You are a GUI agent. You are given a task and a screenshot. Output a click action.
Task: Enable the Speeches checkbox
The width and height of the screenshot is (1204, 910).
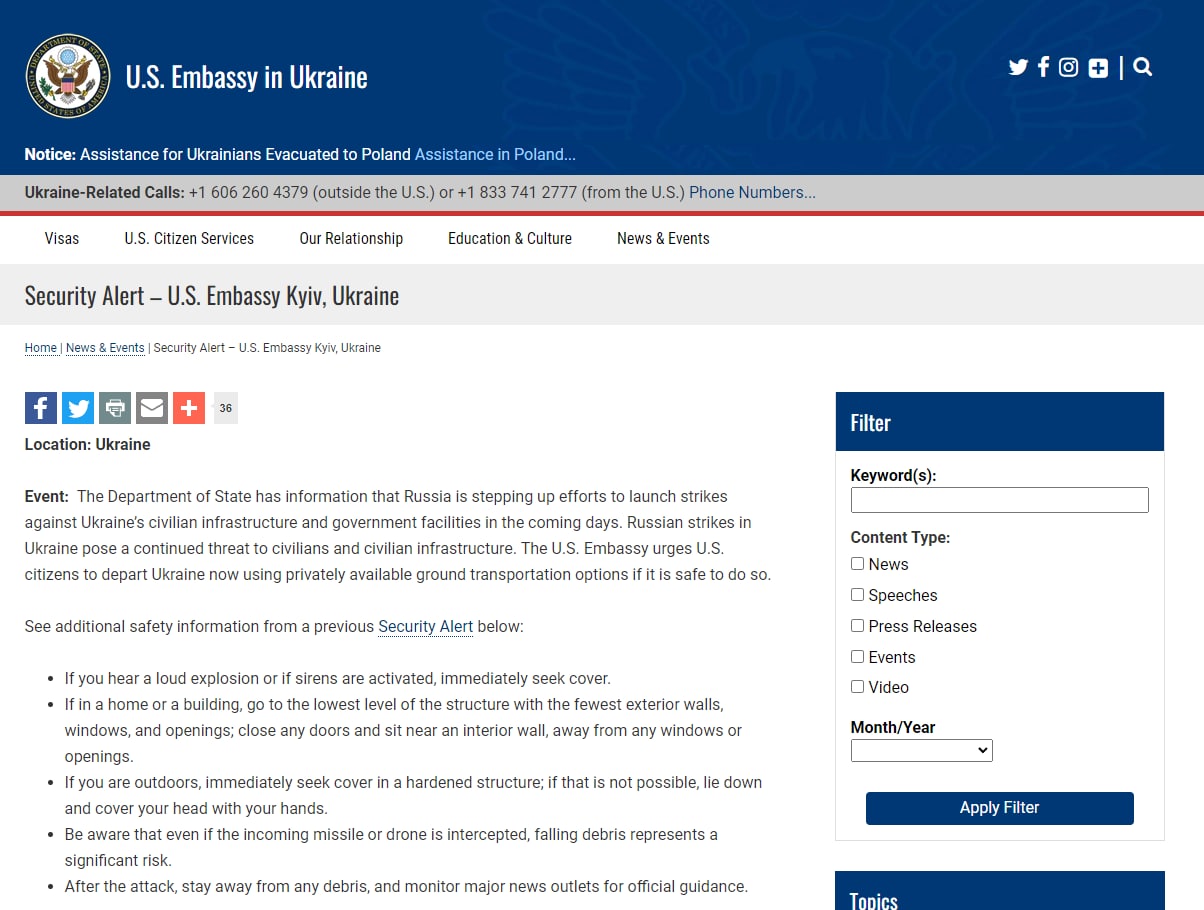coord(857,595)
